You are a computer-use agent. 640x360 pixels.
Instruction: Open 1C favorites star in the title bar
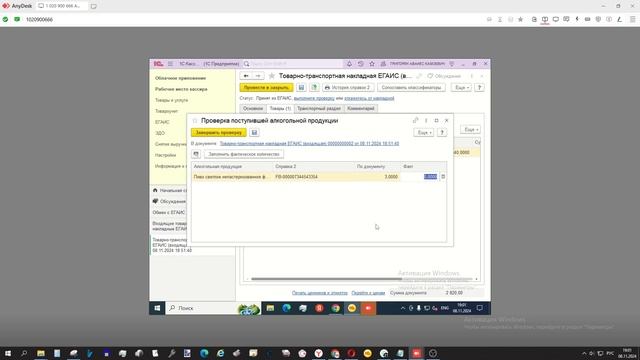click(x=372, y=64)
